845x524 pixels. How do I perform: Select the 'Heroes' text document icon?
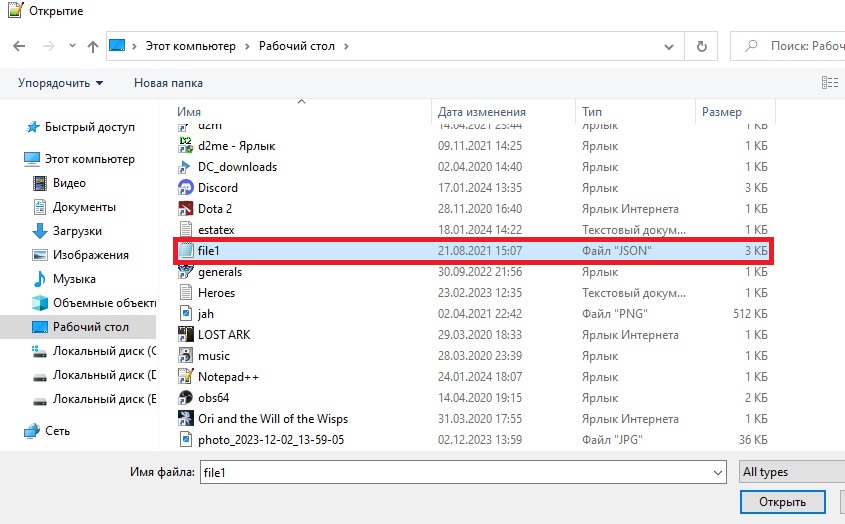[x=185, y=293]
